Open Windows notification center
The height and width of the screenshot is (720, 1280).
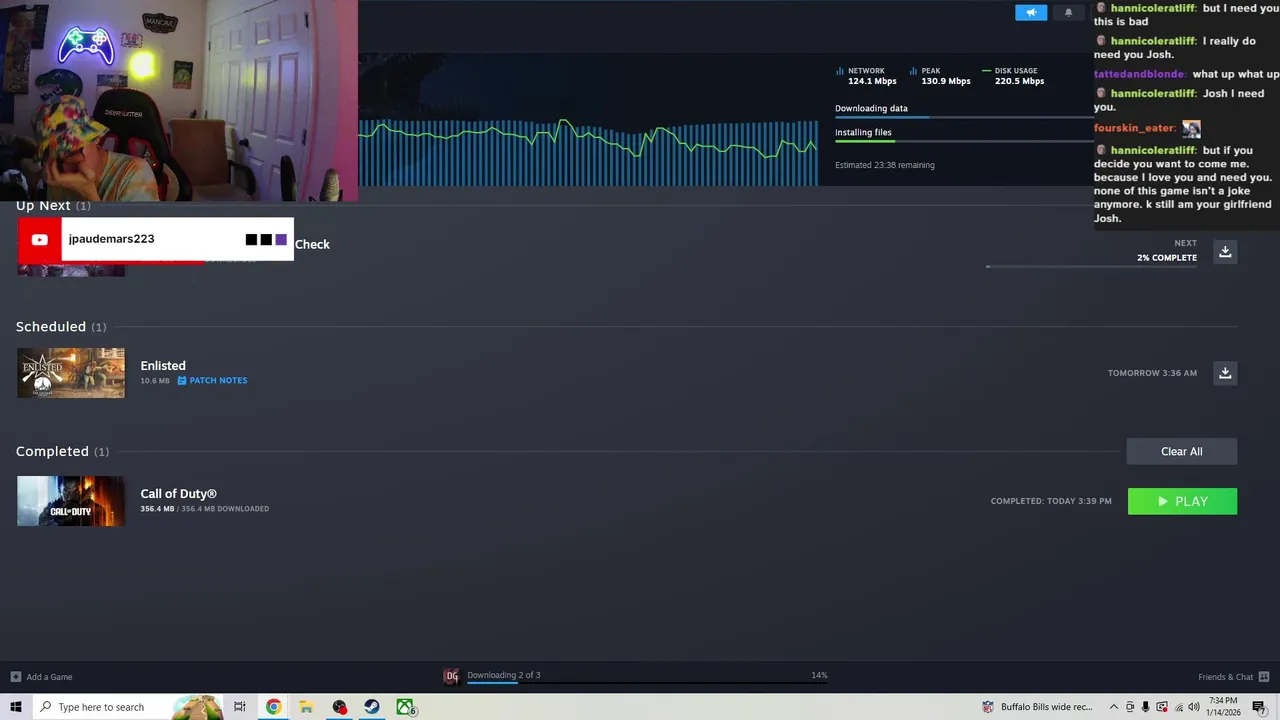pyautogui.click(x=1260, y=707)
